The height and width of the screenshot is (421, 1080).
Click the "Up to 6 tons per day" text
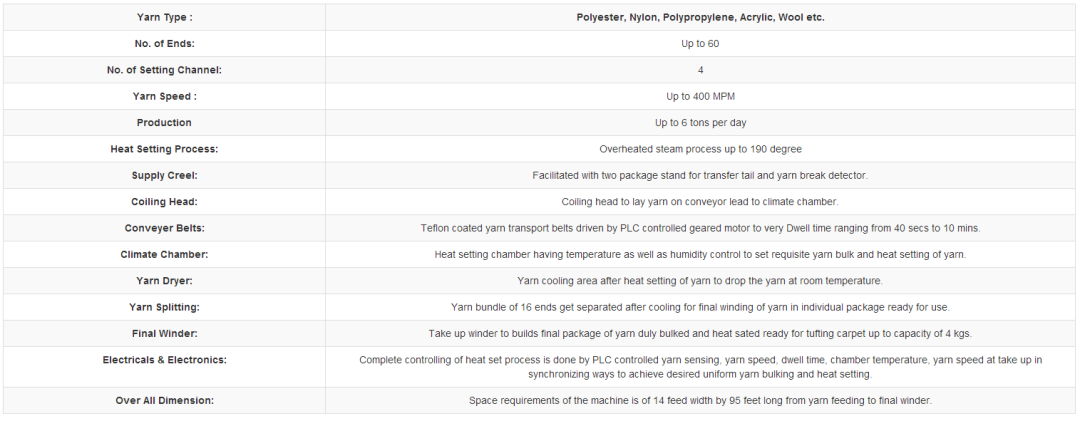pos(700,123)
